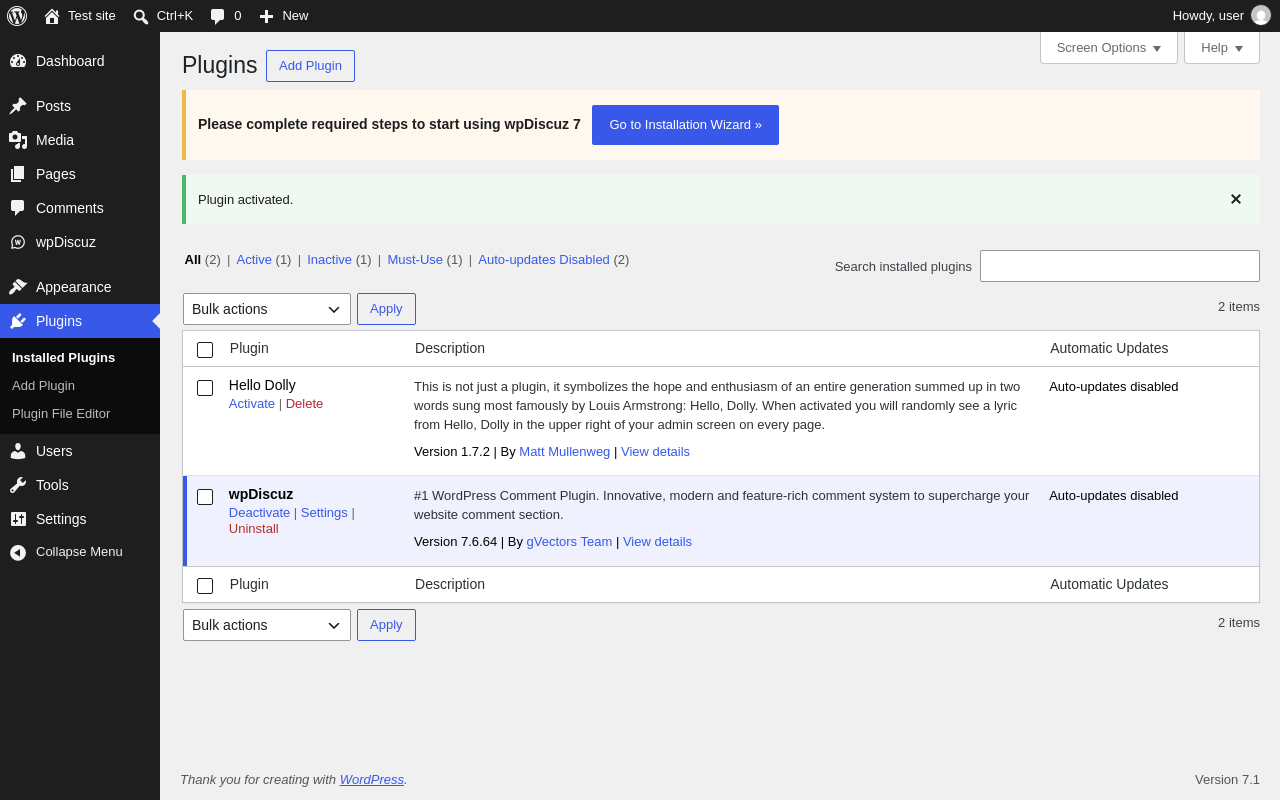This screenshot has height=800, width=1280.
Task: Activate the Hello Dolly plugin
Action: [252, 404]
